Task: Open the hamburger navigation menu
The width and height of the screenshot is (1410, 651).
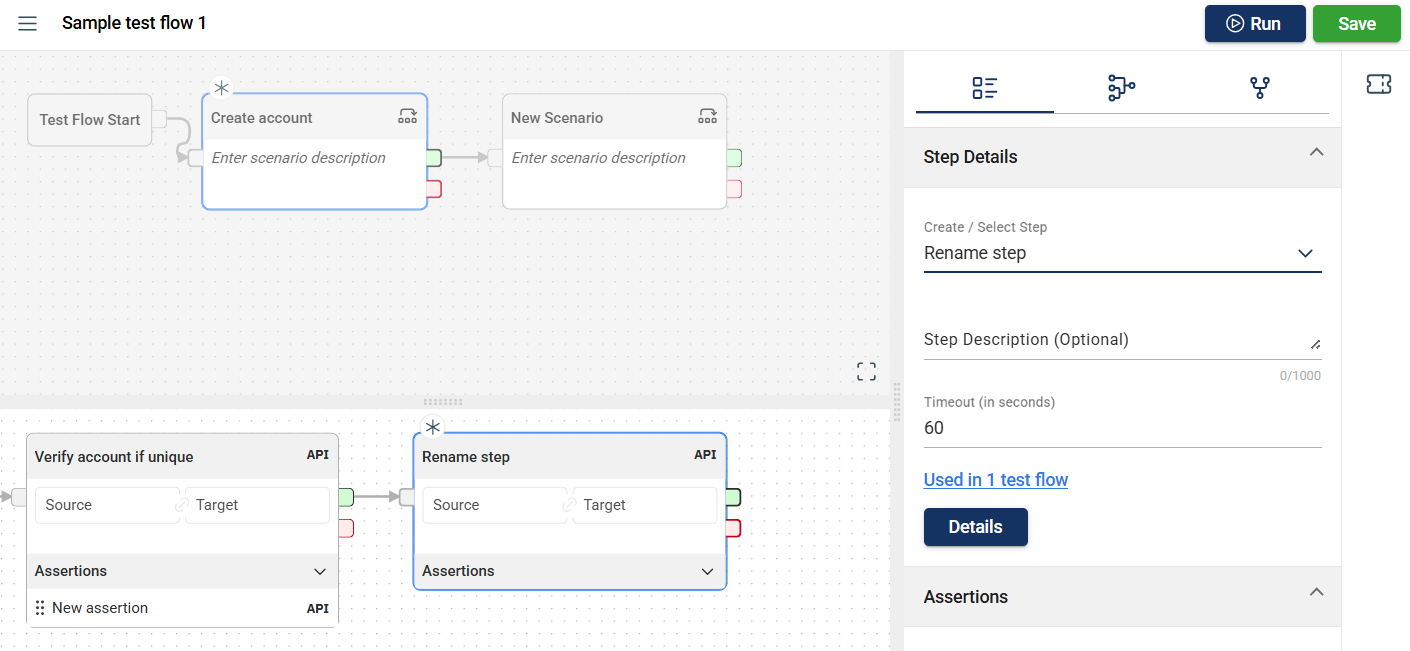Action: click(28, 23)
